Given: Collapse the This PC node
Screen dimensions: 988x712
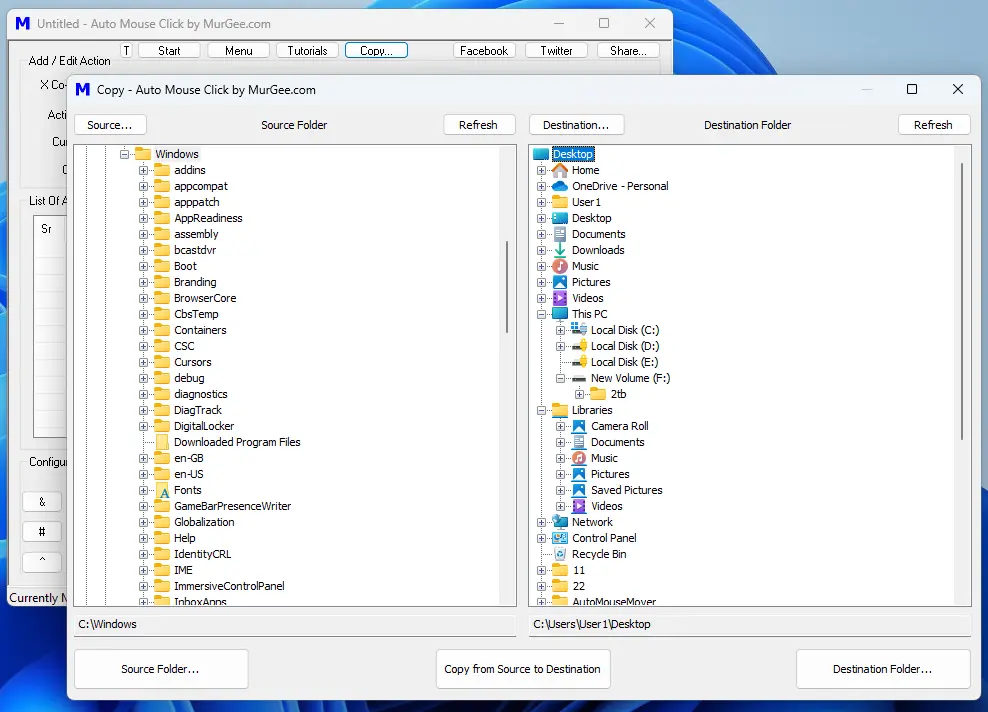Looking at the screenshot, I should 541,314.
